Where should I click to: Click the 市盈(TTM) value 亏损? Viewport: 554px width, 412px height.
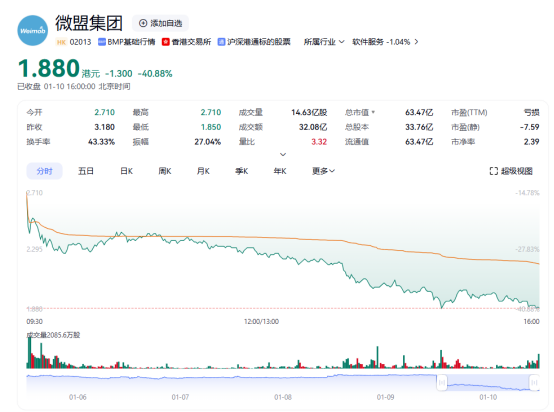click(532, 112)
